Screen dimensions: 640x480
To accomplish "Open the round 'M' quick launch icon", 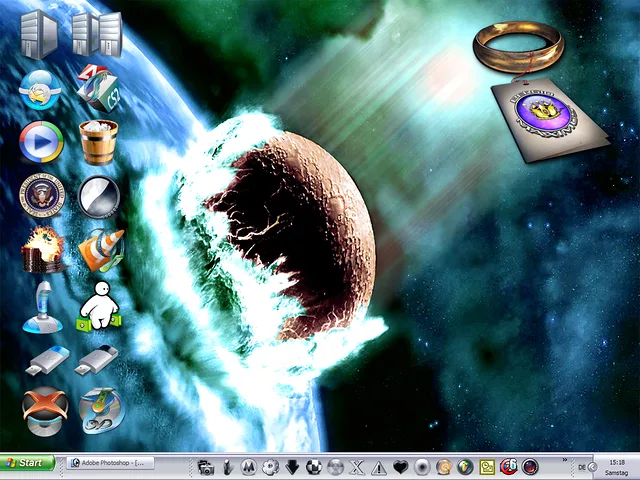I will pos(248,467).
